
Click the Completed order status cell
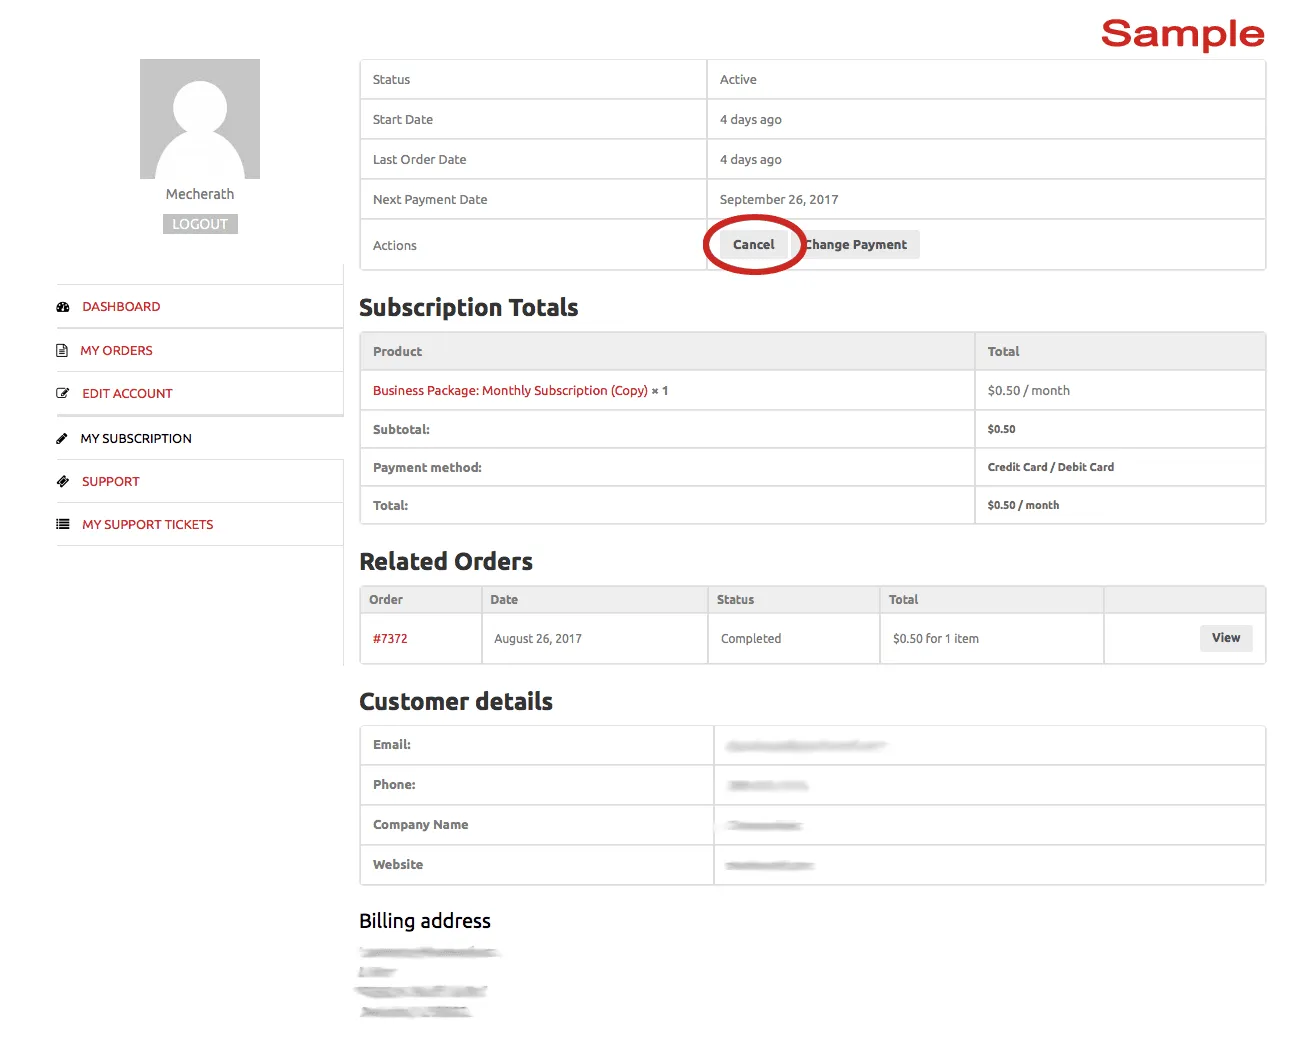click(751, 638)
